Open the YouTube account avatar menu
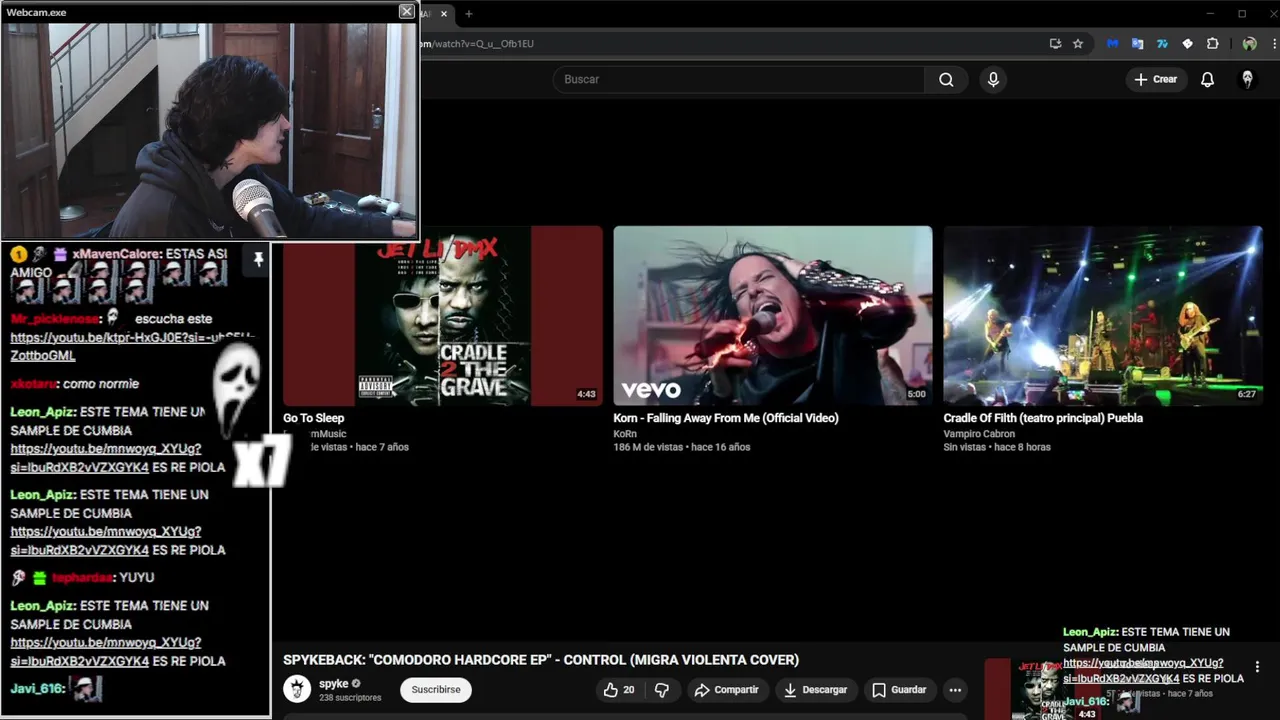Screen dimensions: 1280x720 [1247, 79]
